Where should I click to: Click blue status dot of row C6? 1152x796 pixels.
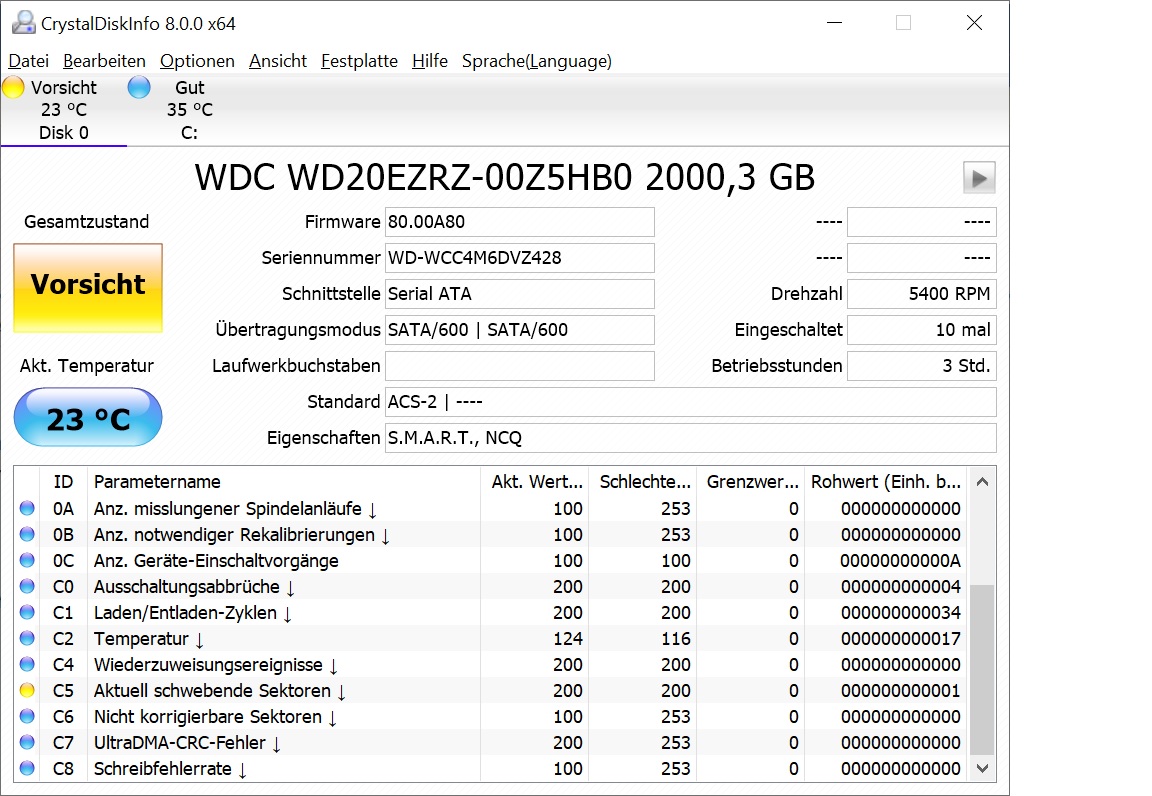(x=27, y=716)
